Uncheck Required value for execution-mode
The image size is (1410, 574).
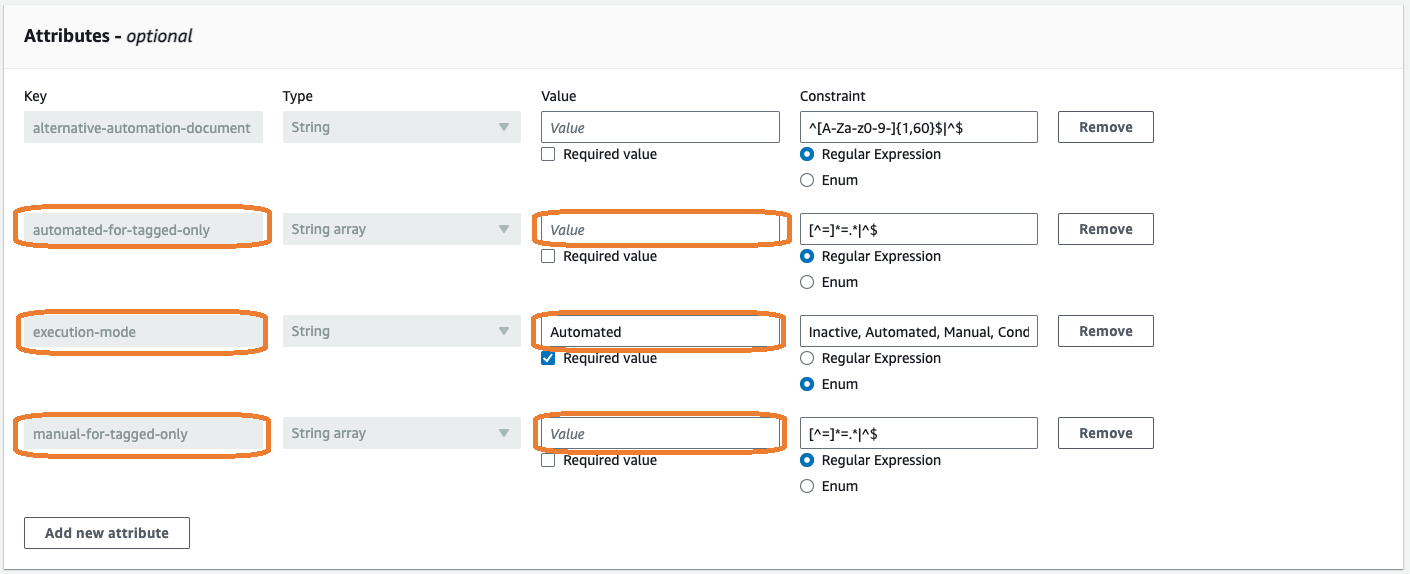click(x=548, y=359)
